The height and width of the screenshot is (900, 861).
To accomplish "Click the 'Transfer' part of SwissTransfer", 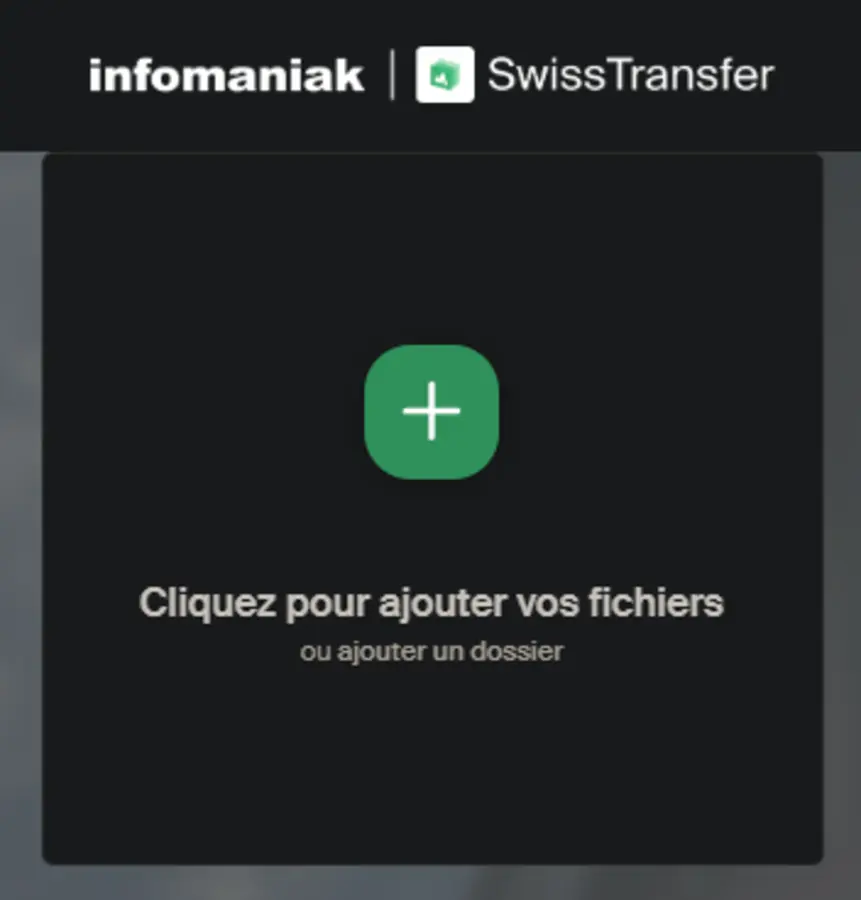I will pyautogui.click(x=691, y=75).
